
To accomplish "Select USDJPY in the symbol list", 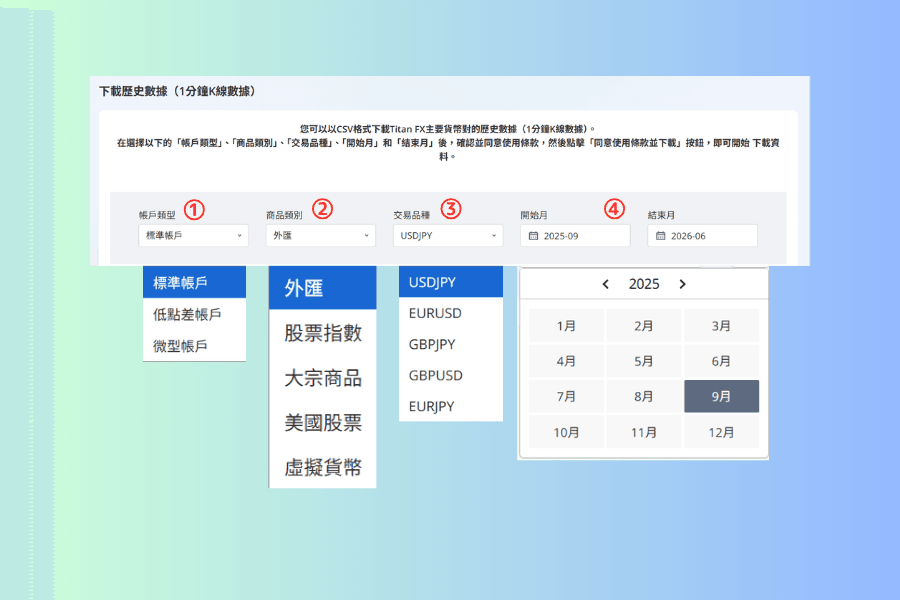I will 451,282.
